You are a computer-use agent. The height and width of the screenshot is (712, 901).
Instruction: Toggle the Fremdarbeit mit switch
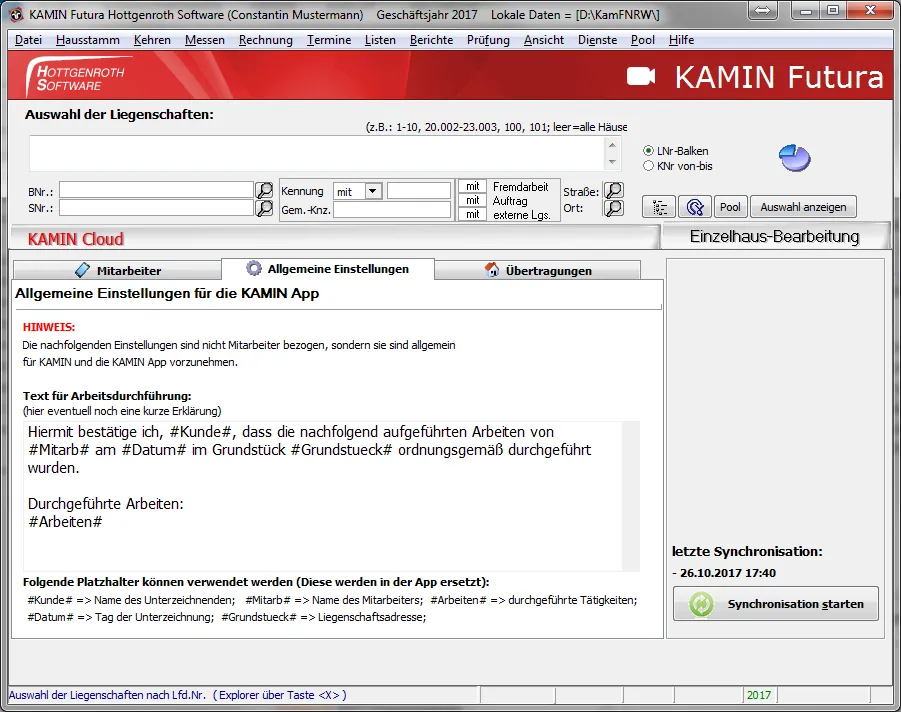(472, 187)
